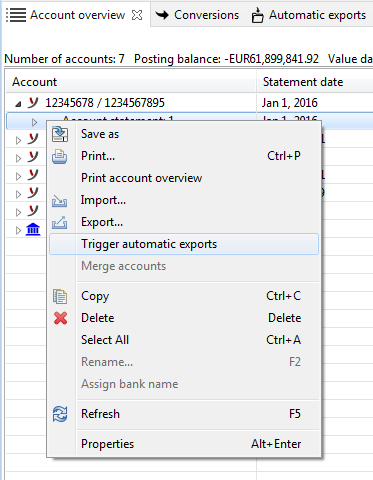Click the Save as disk icon
This screenshot has width=373, height=480.
tap(60, 134)
